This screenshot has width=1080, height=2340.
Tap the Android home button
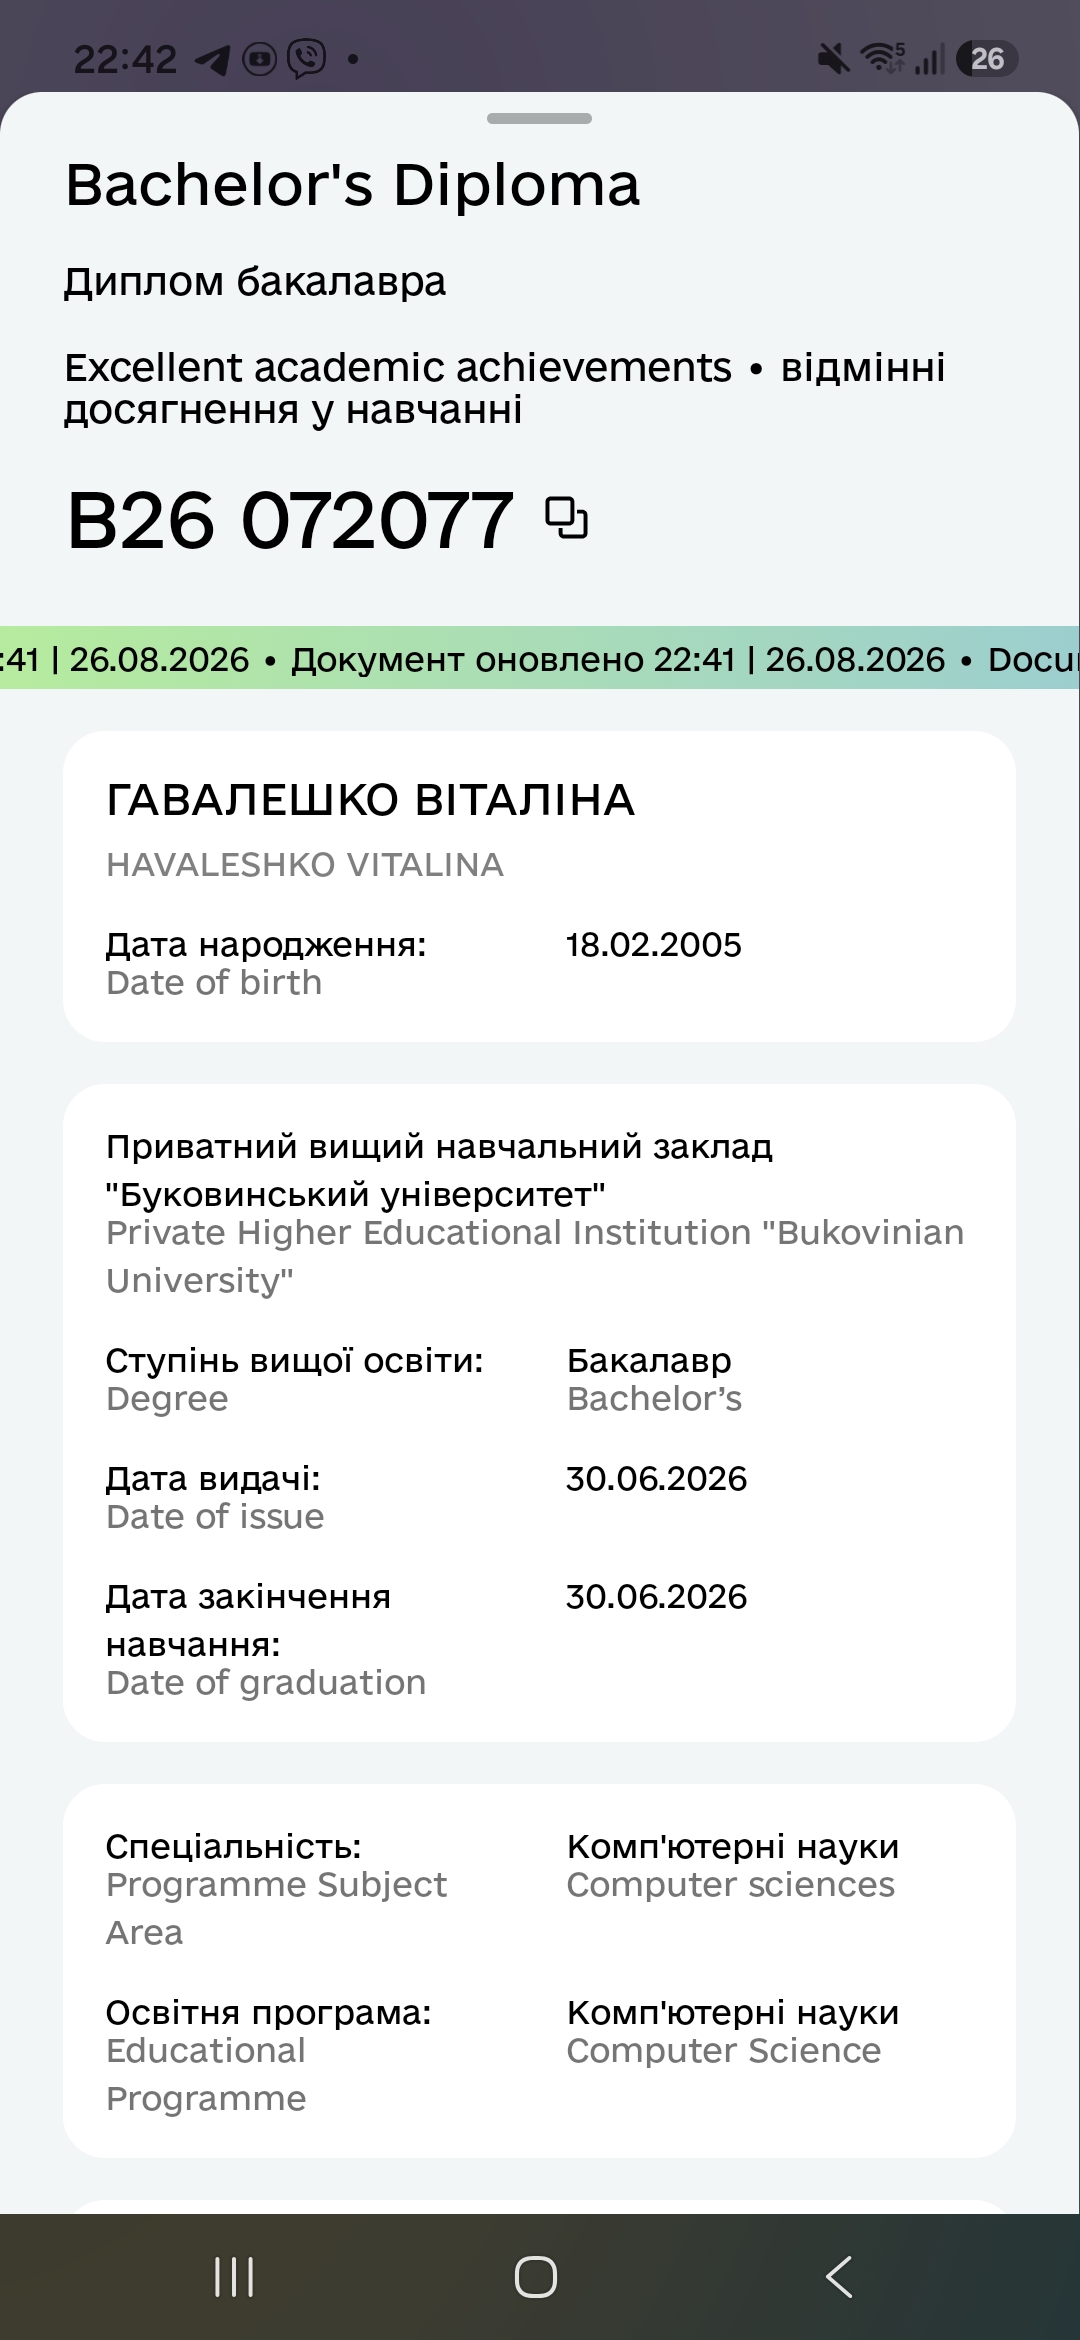[x=536, y=2277]
